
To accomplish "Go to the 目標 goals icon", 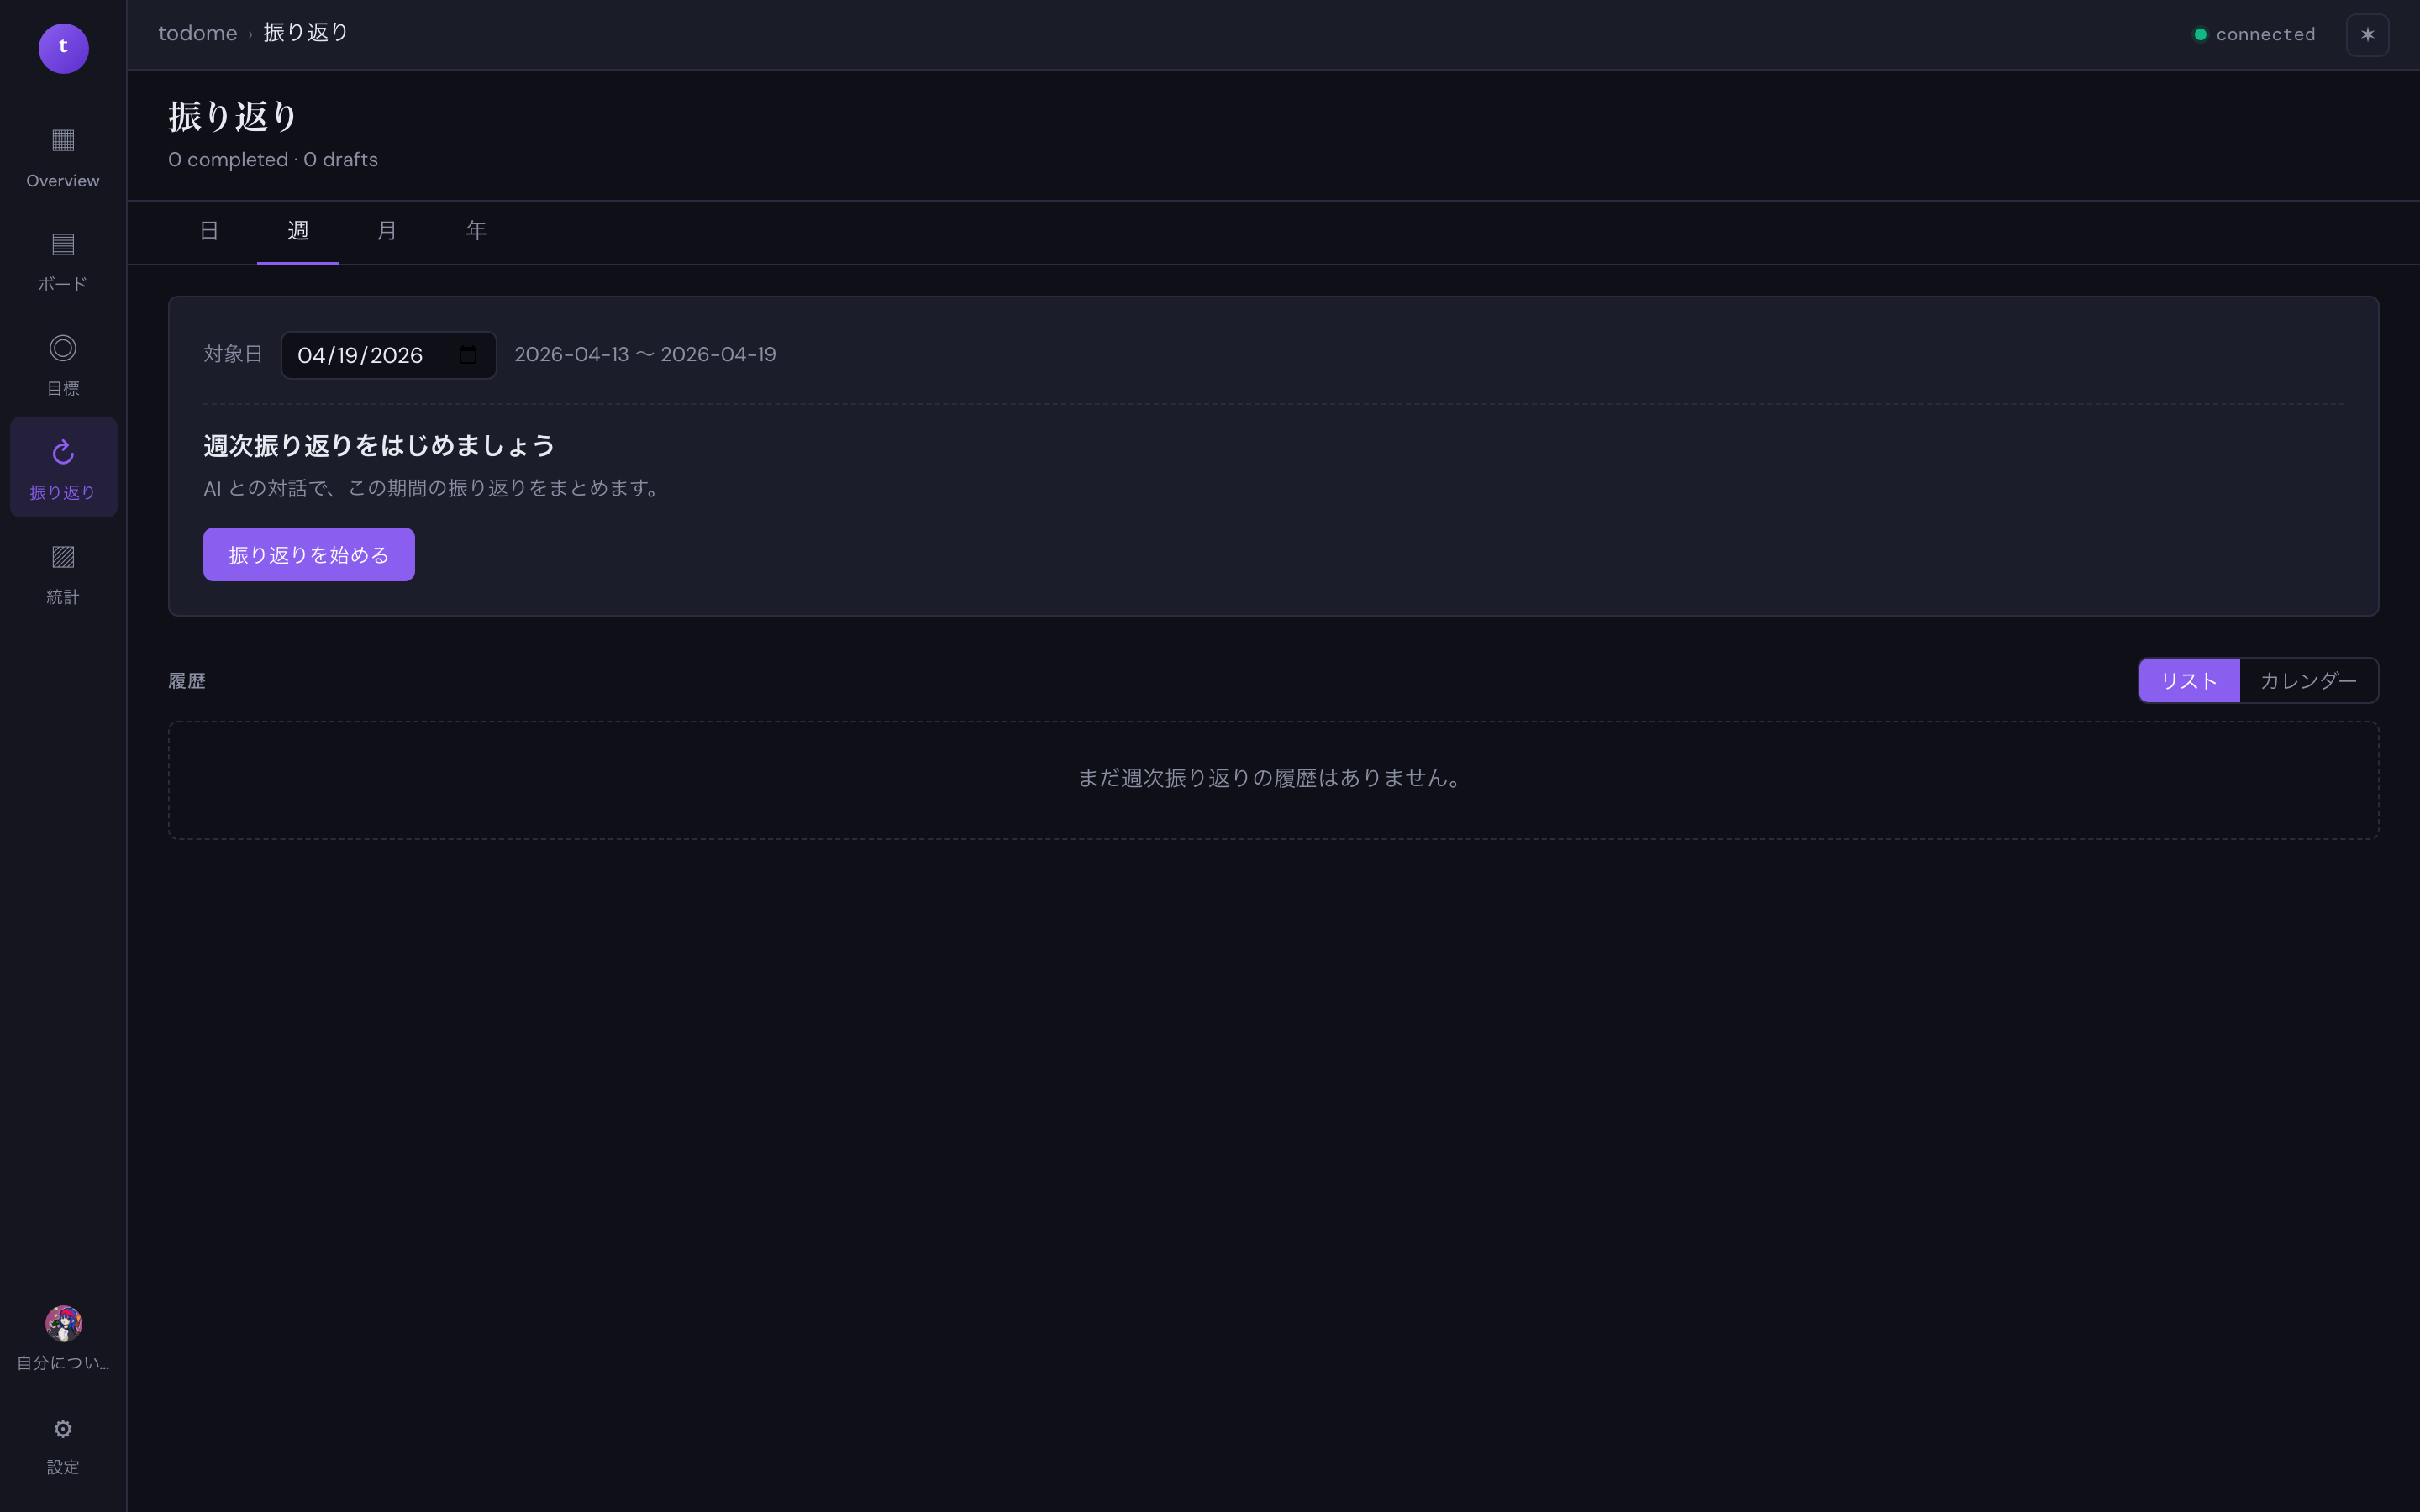I will coord(63,348).
